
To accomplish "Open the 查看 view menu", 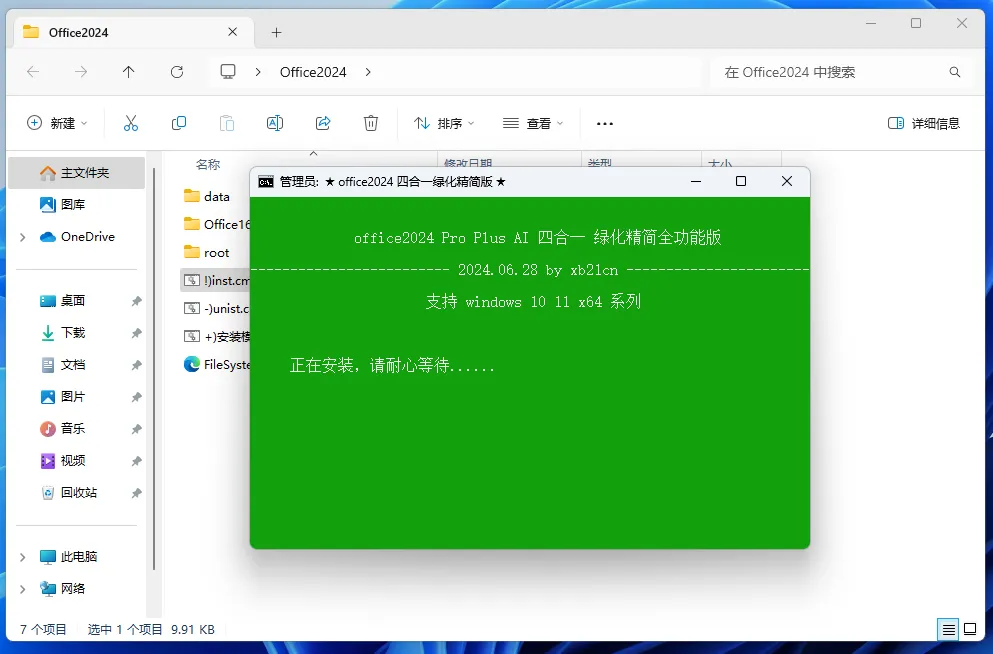I will click(533, 123).
